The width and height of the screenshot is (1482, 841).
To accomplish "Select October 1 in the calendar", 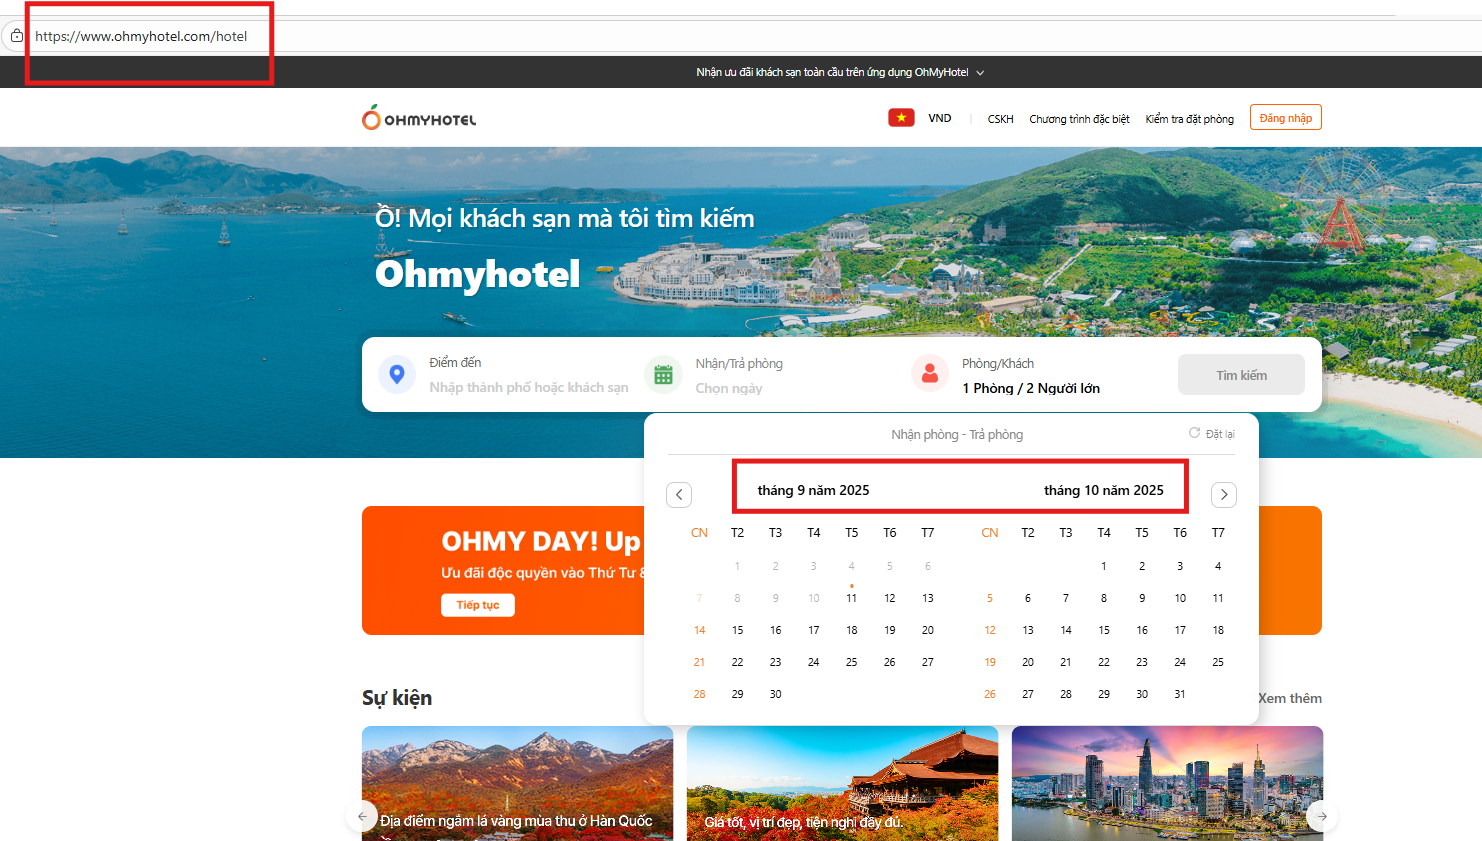I will [1104, 566].
